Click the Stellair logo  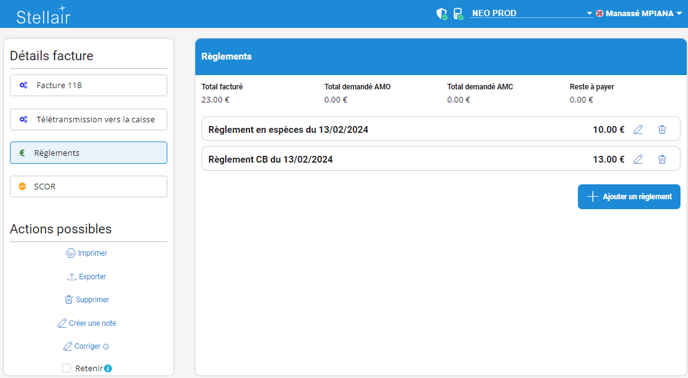[43, 15]
